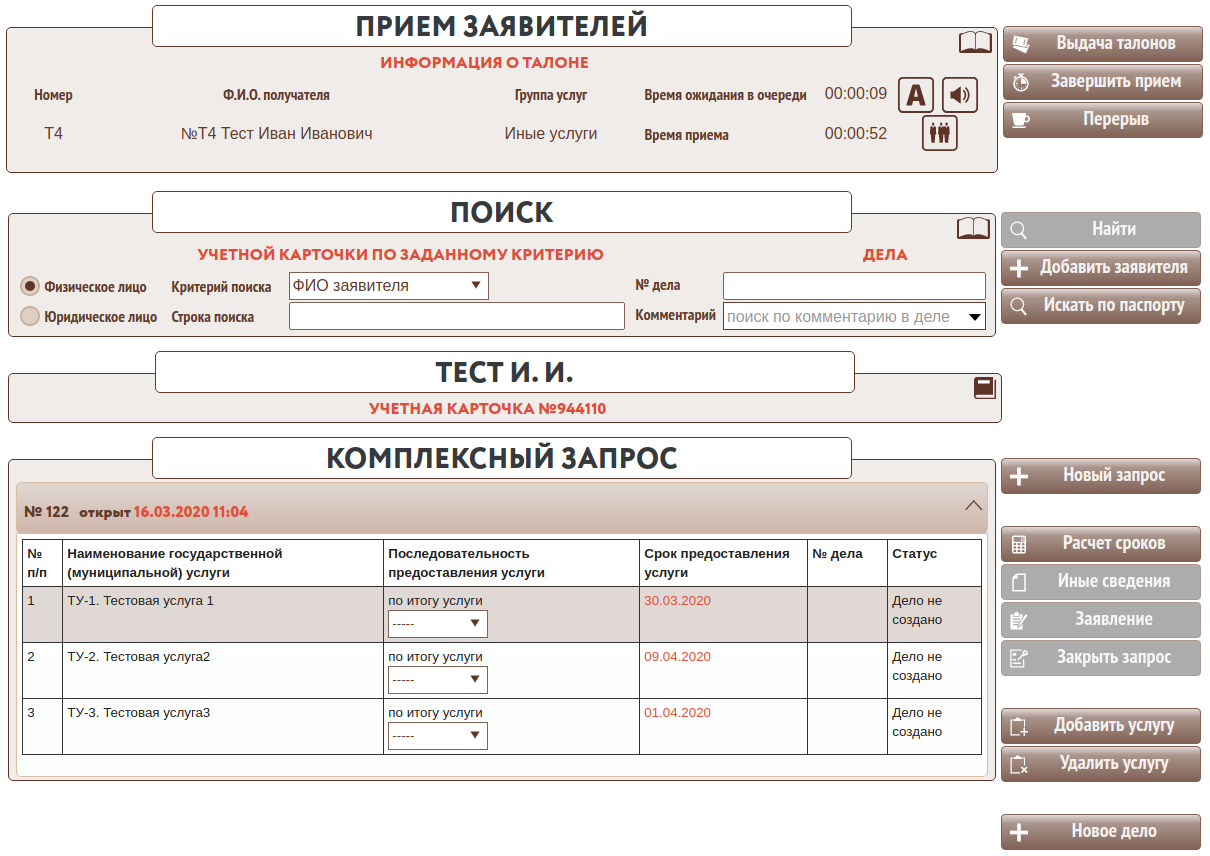
Task: Open the Комментарий search dropdown
Action: pyautogui.click(x=853, y=317)
